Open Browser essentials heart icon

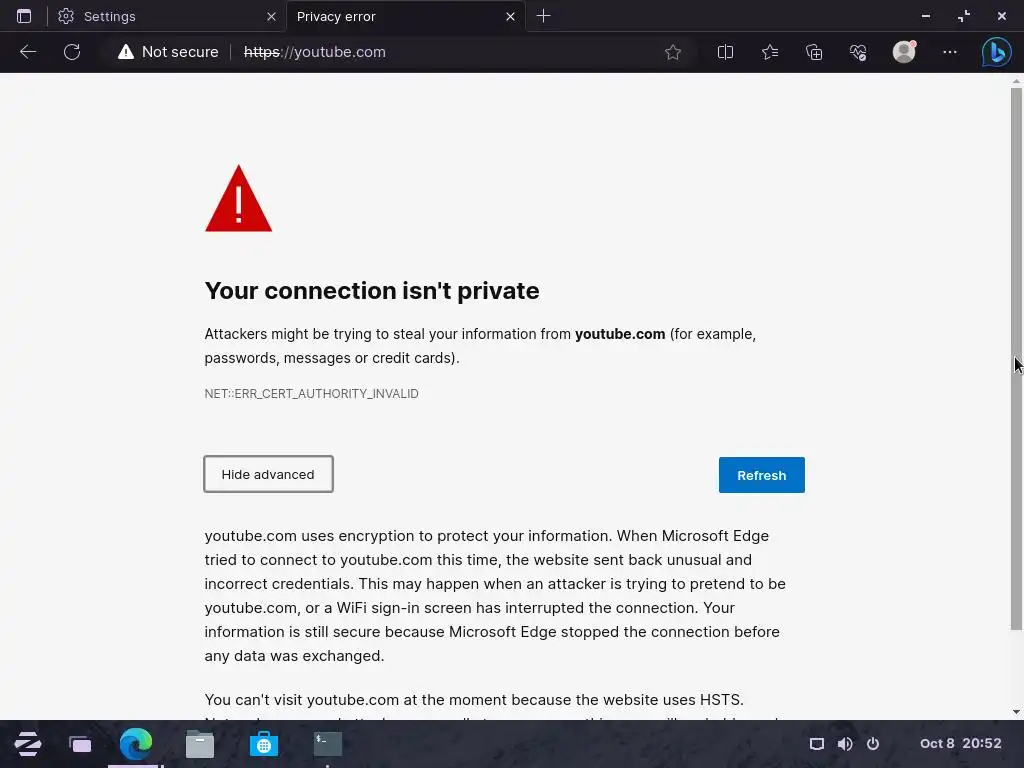pos(858,52)
